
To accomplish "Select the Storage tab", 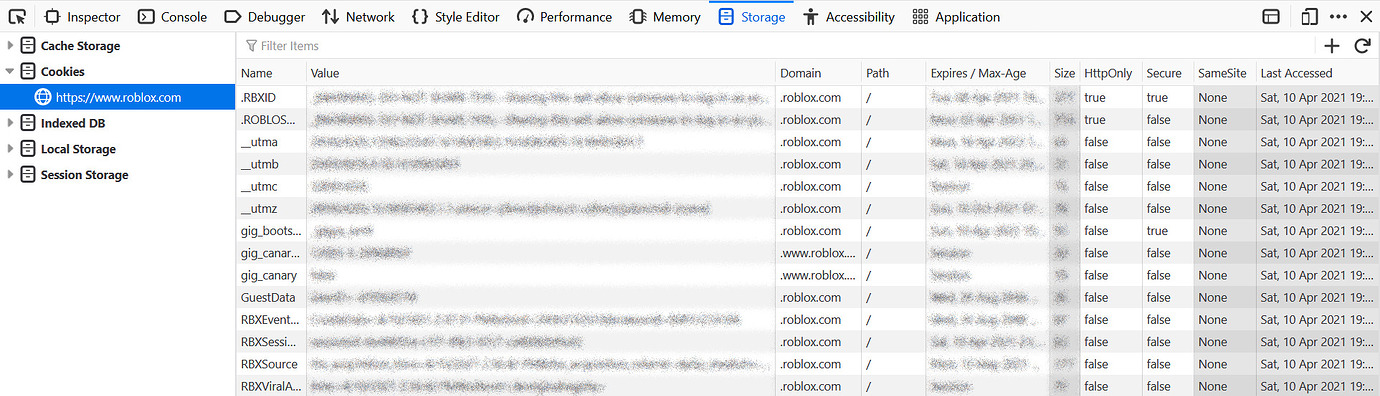I will point(751,17).
